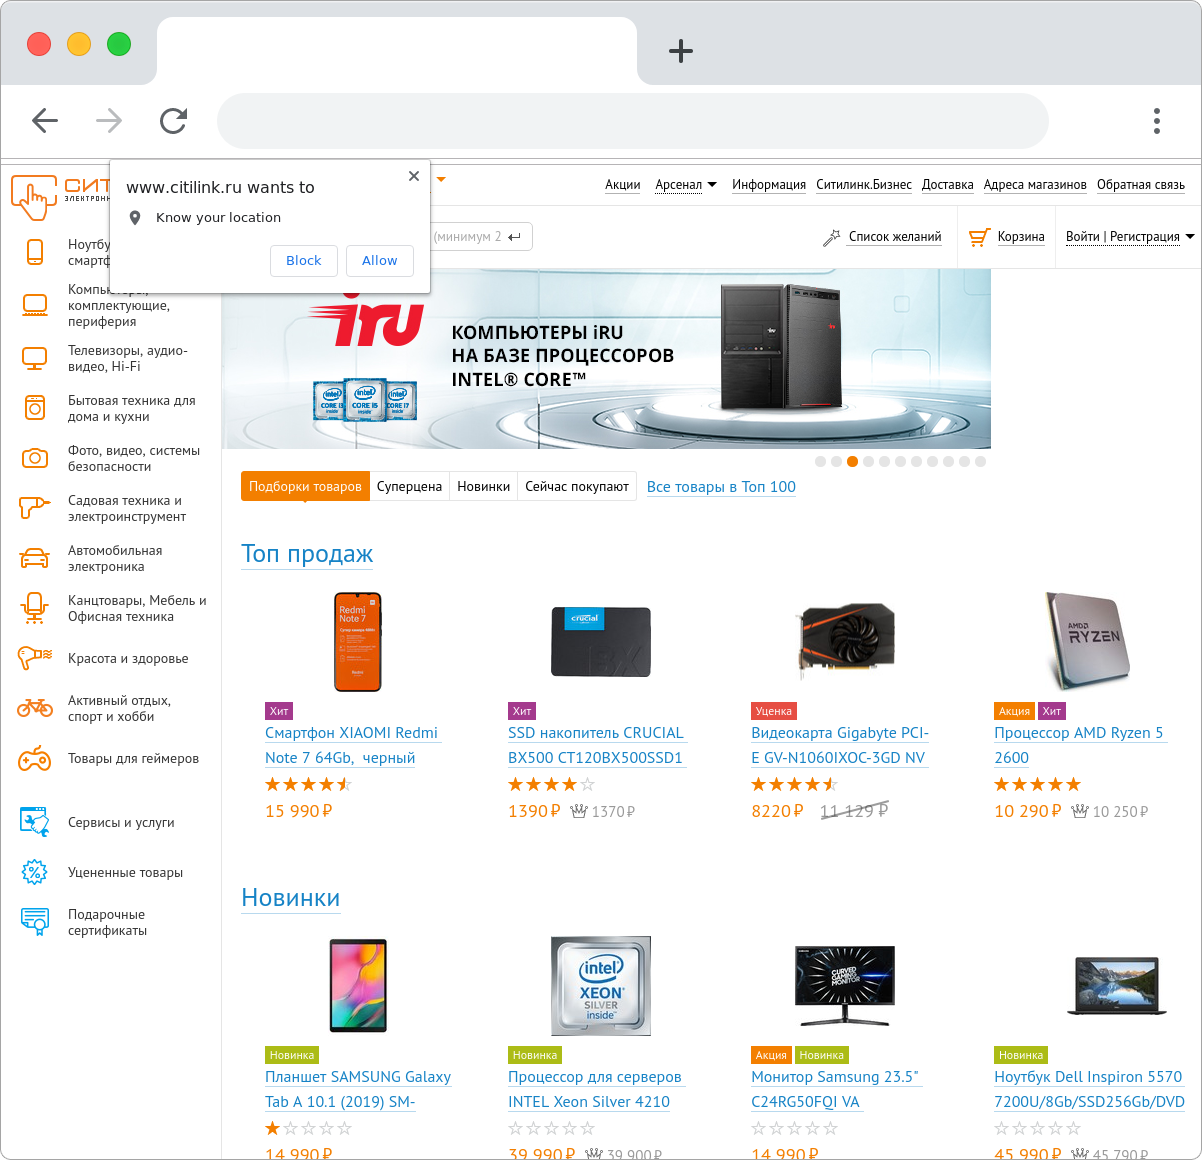Open Смартфон XIAOMI Redmi Note 7 link
The image size is (1202, 1160).
point(351,745)
